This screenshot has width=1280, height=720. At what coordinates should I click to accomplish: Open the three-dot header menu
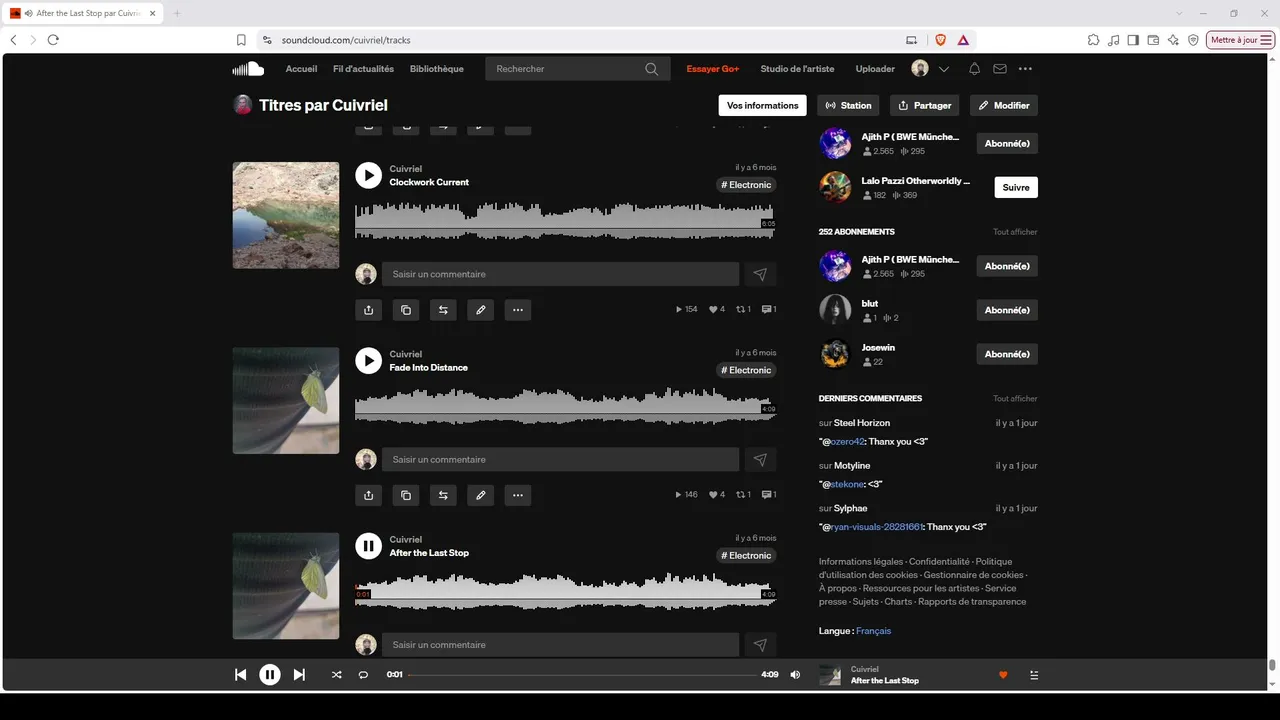click(x=1025, y=69)
